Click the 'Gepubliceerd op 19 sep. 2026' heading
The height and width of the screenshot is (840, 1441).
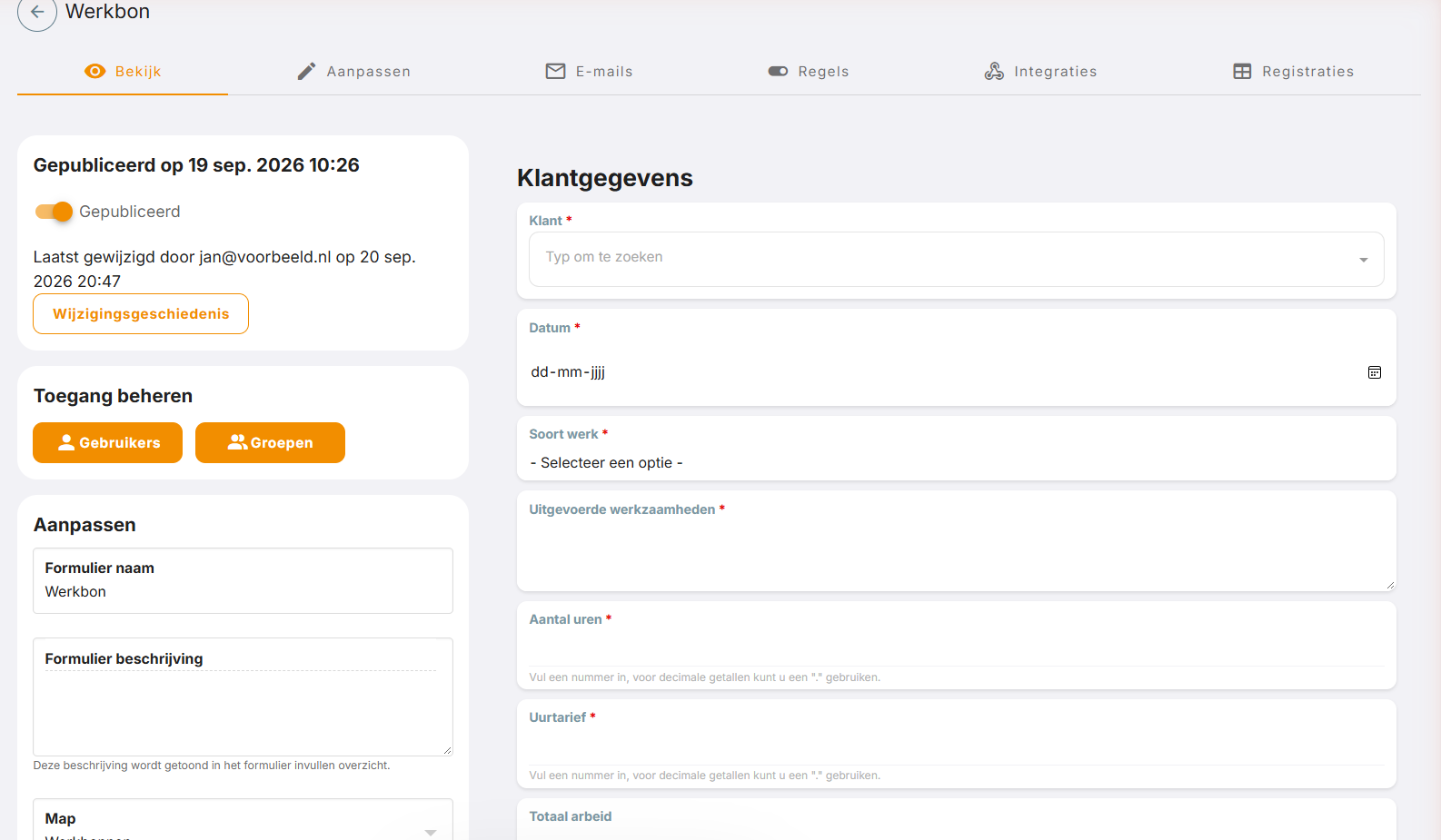point(196,165)
